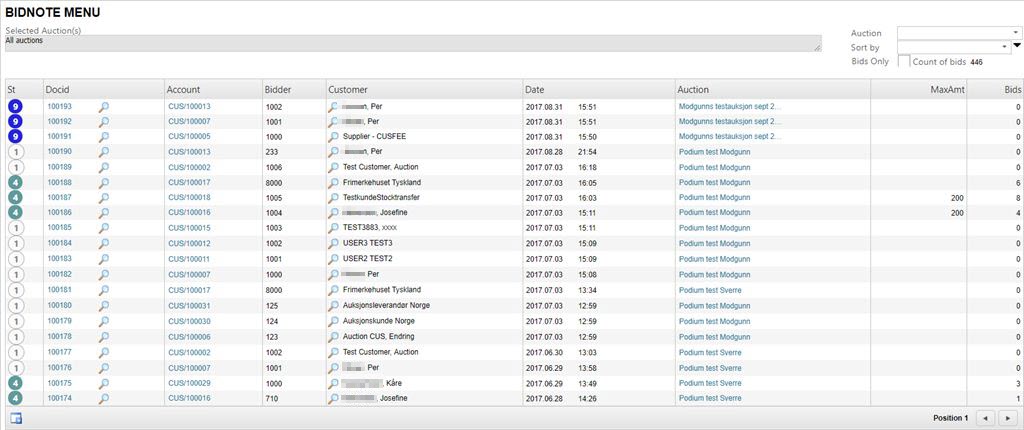Go to previous page with left arrow
The height and width of the screenshot is (430, 1024).
tap(985, 418)
